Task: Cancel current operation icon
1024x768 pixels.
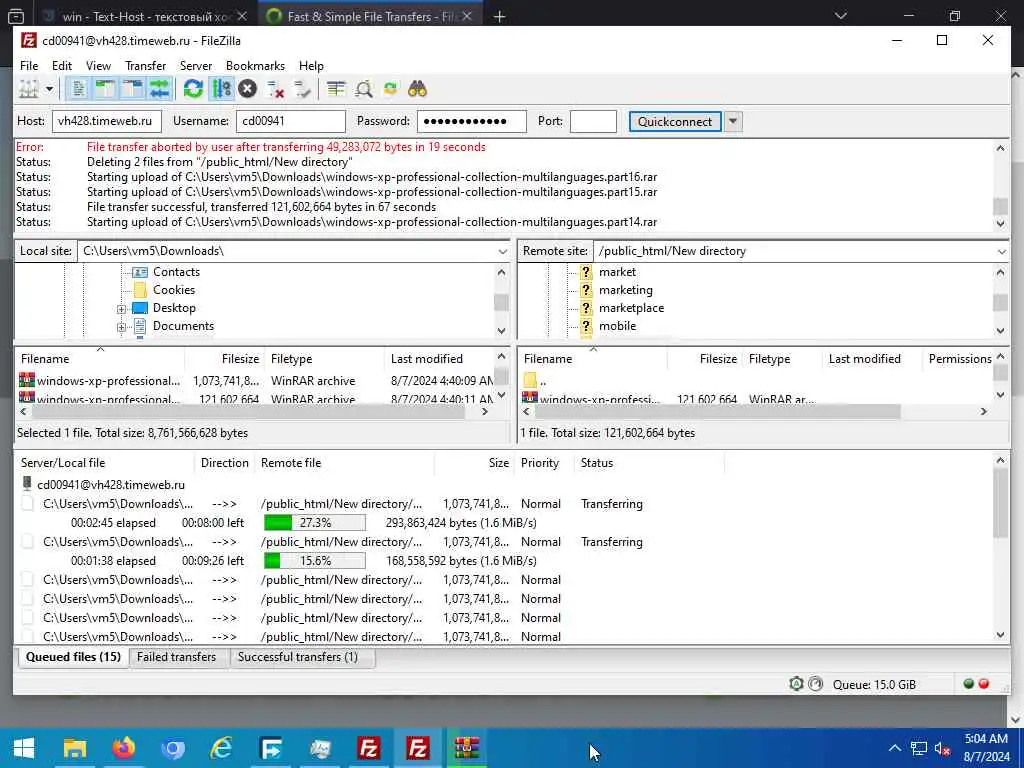Action: 248,89
